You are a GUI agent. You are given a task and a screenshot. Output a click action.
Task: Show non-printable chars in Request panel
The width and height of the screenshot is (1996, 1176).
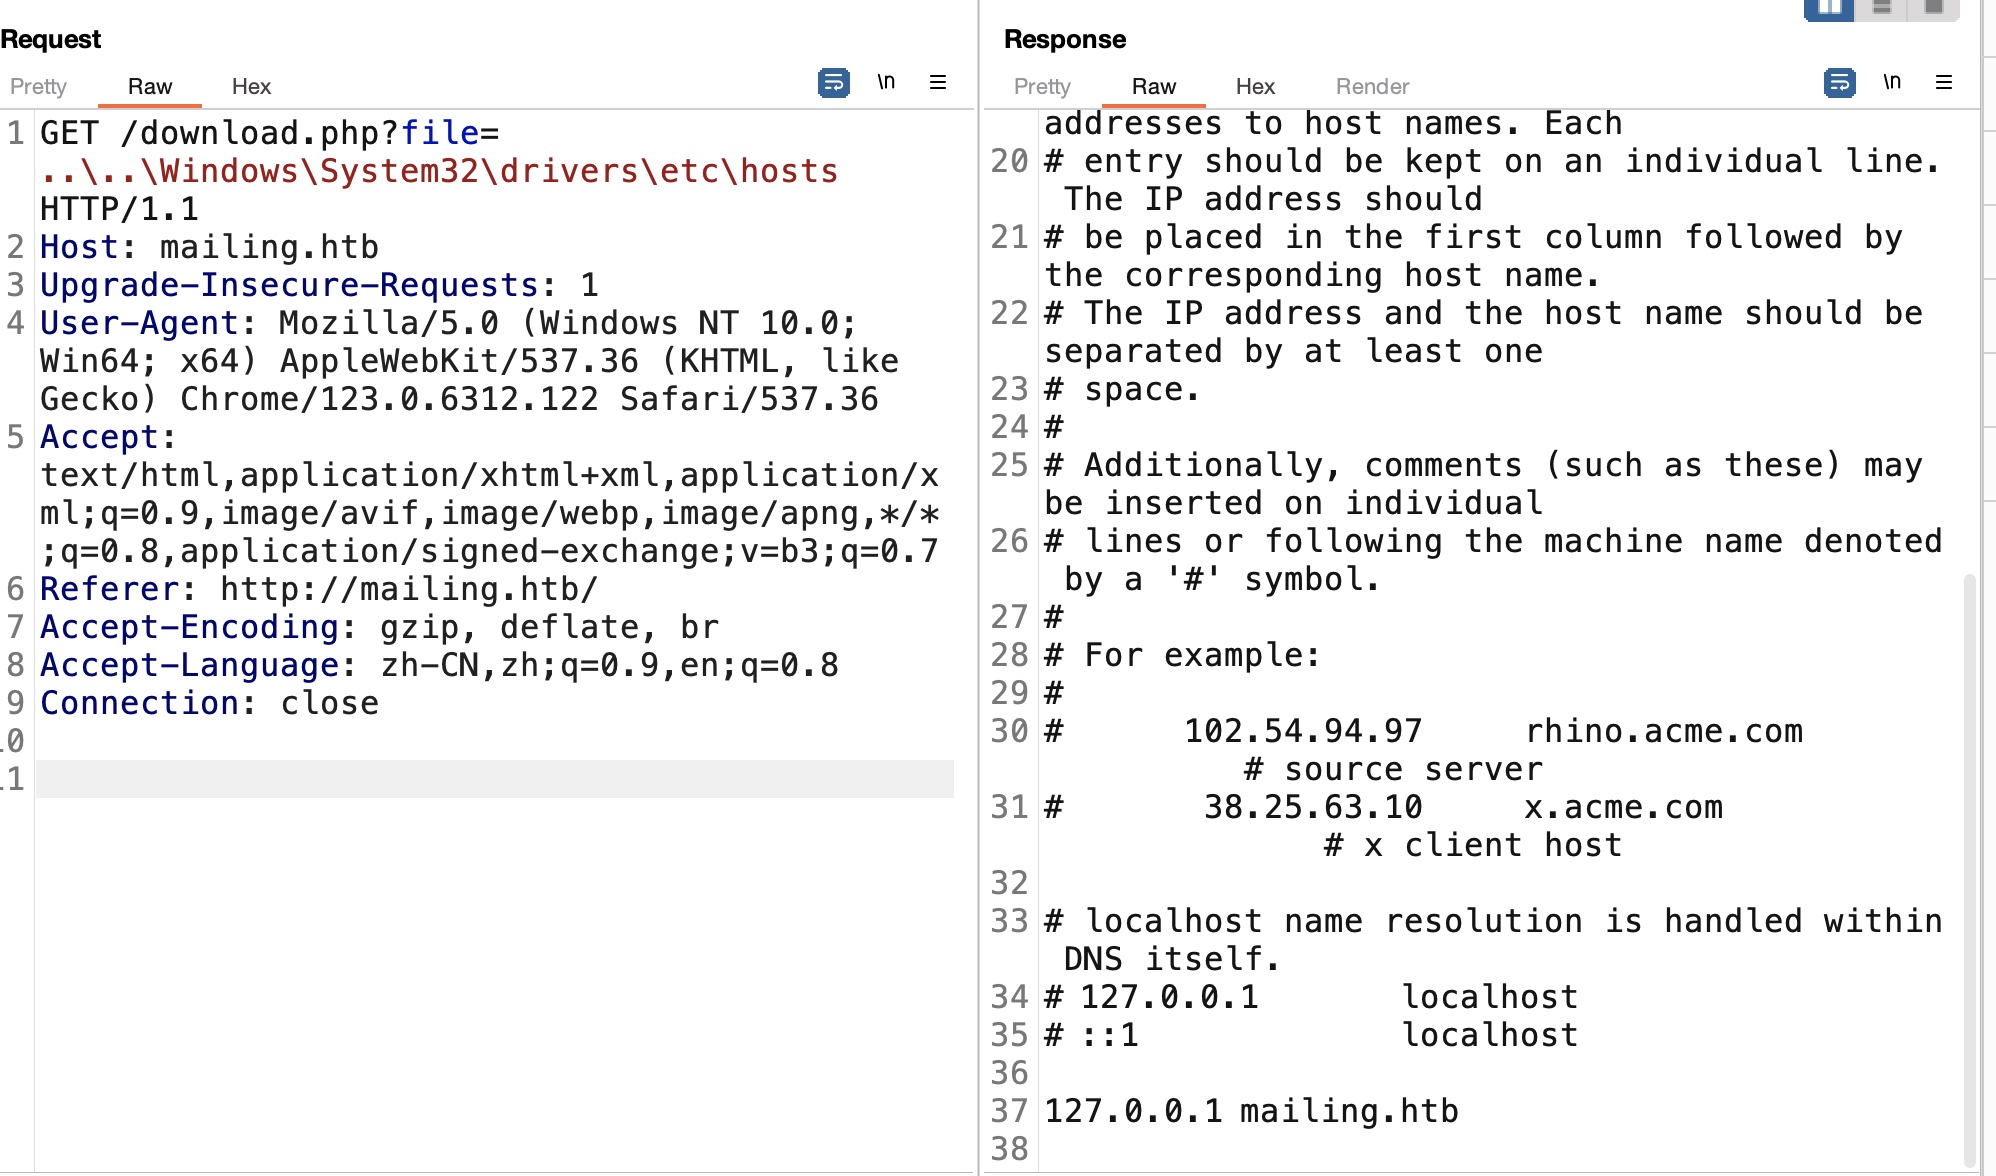click(886, 82)
